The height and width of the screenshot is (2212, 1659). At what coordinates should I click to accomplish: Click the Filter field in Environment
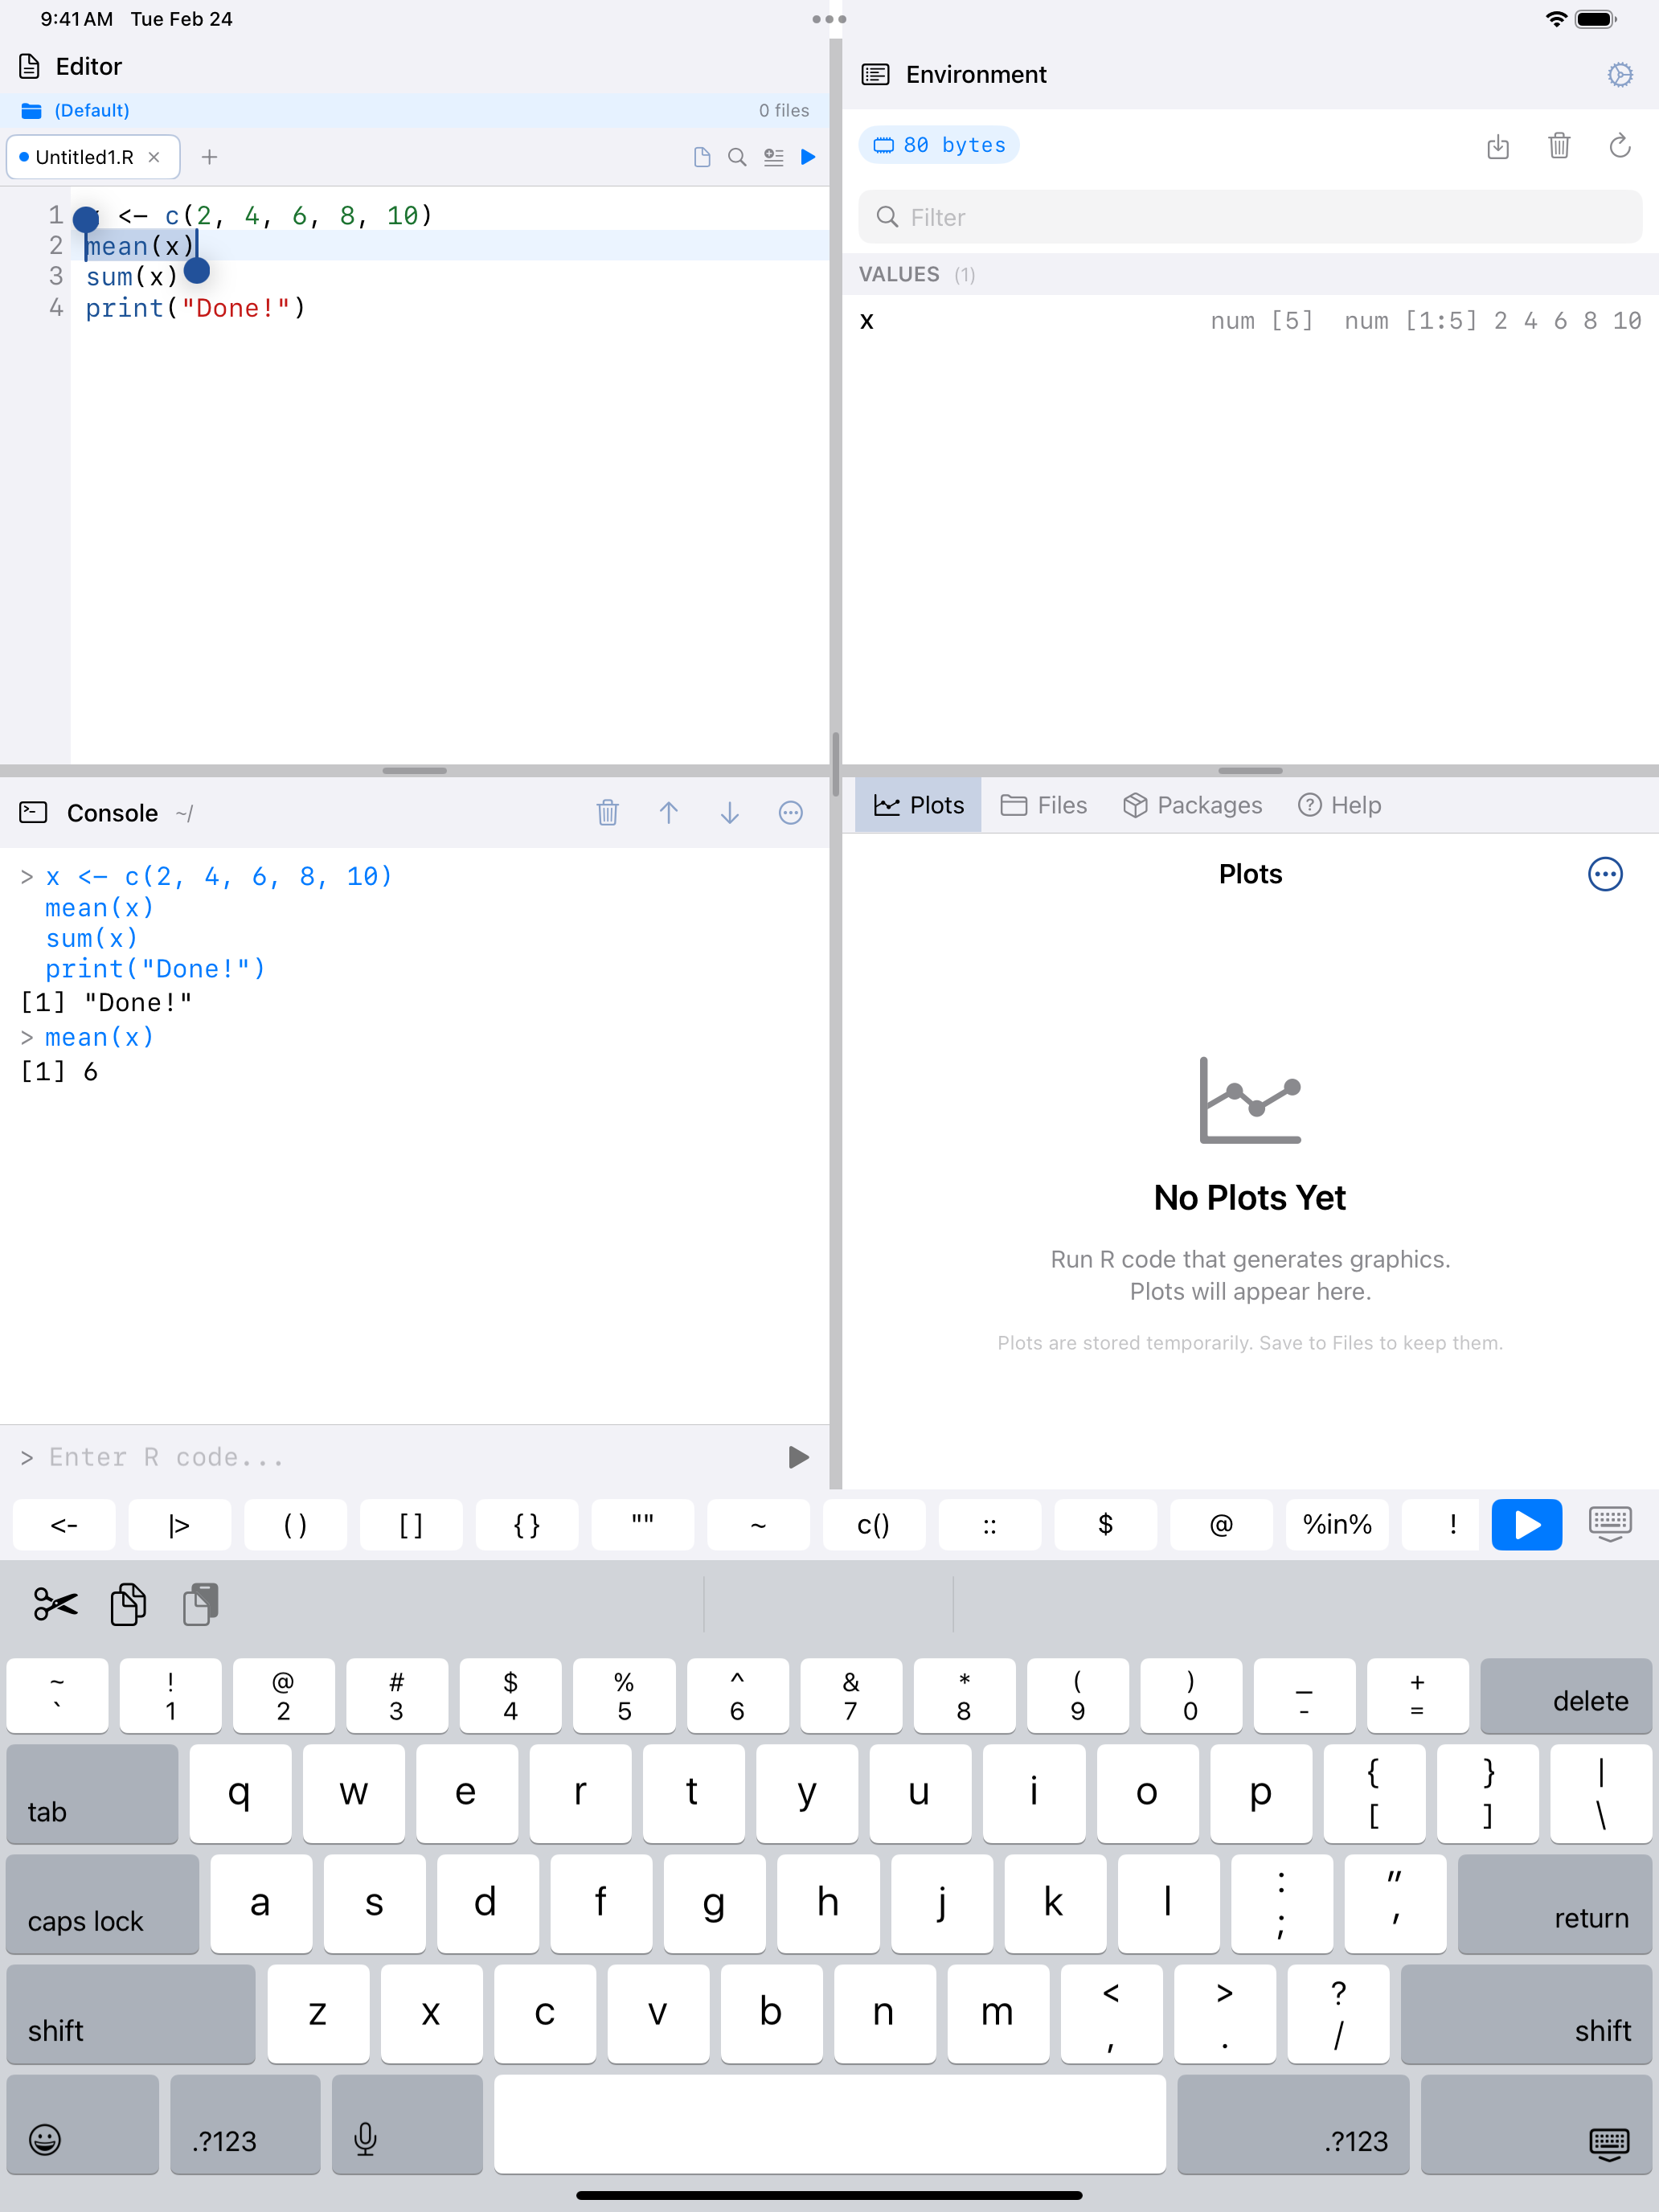pyautogui.click(x=1249, y=217)
